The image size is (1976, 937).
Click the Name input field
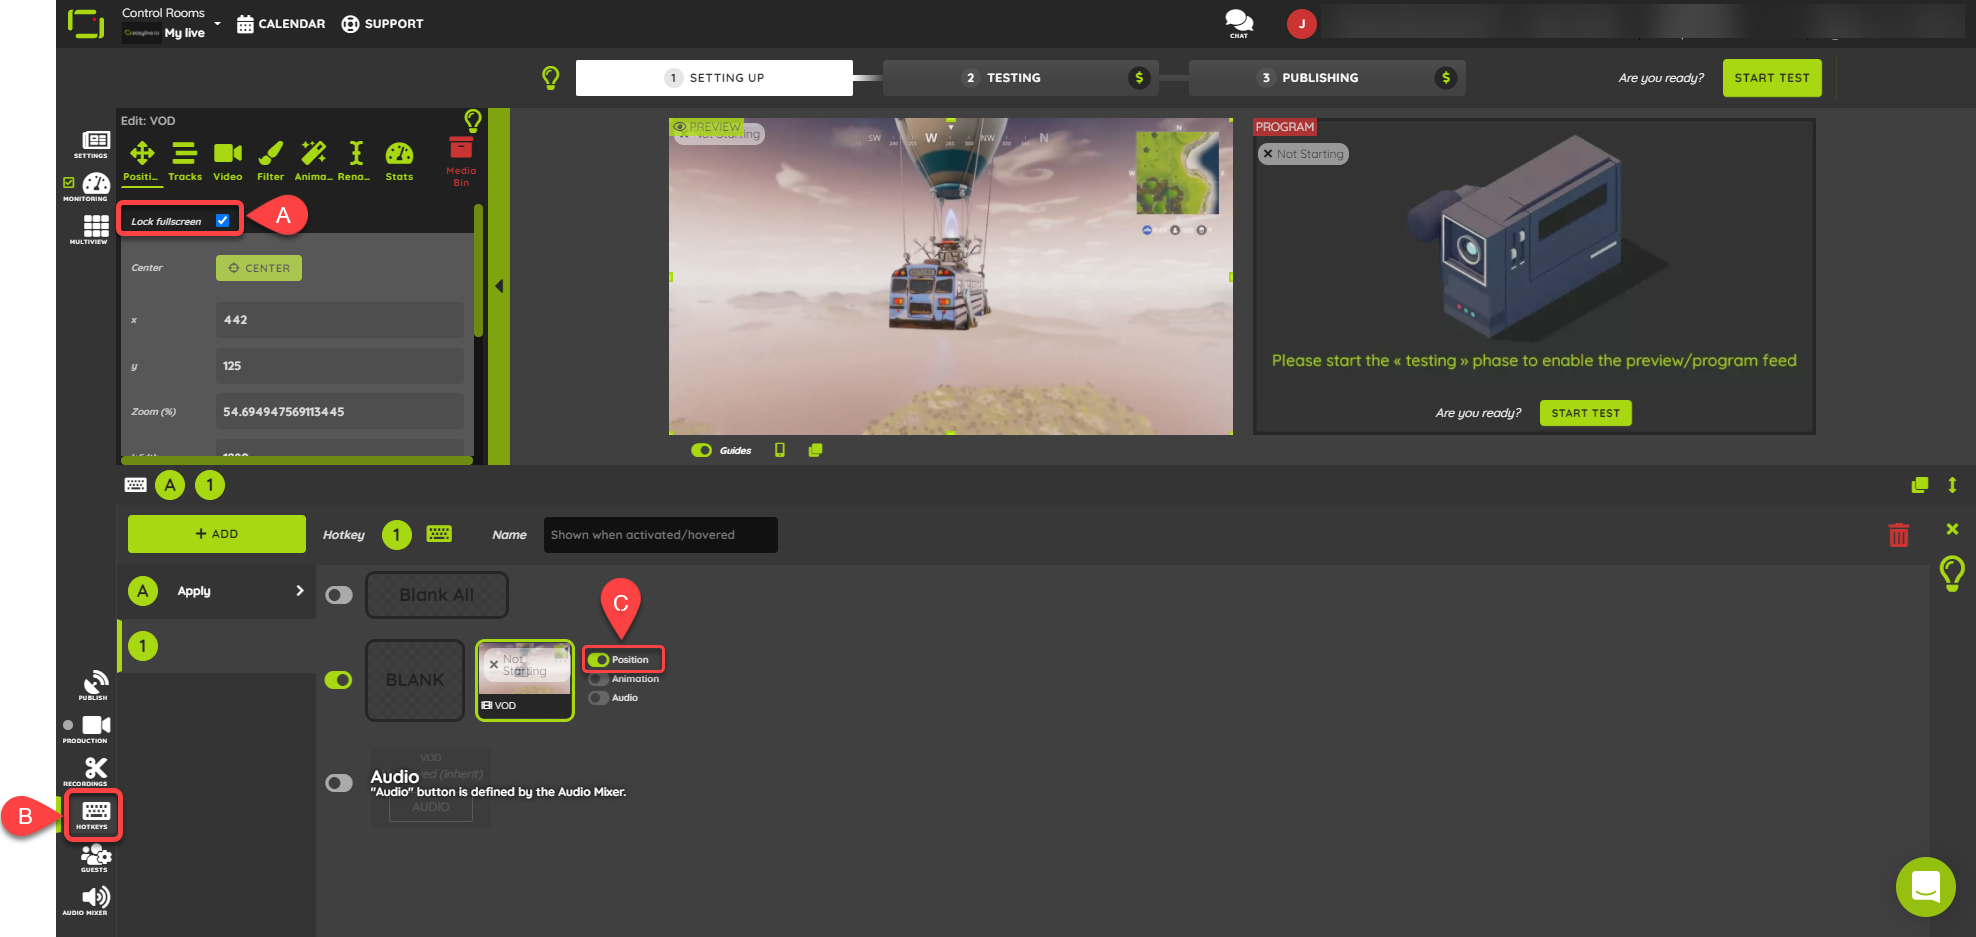coord(661,535)
